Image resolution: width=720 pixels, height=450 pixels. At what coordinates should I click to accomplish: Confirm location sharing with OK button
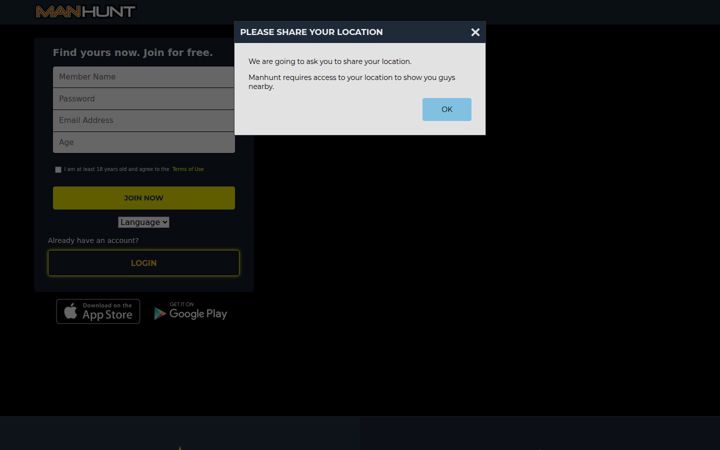(x=447, y=109)
